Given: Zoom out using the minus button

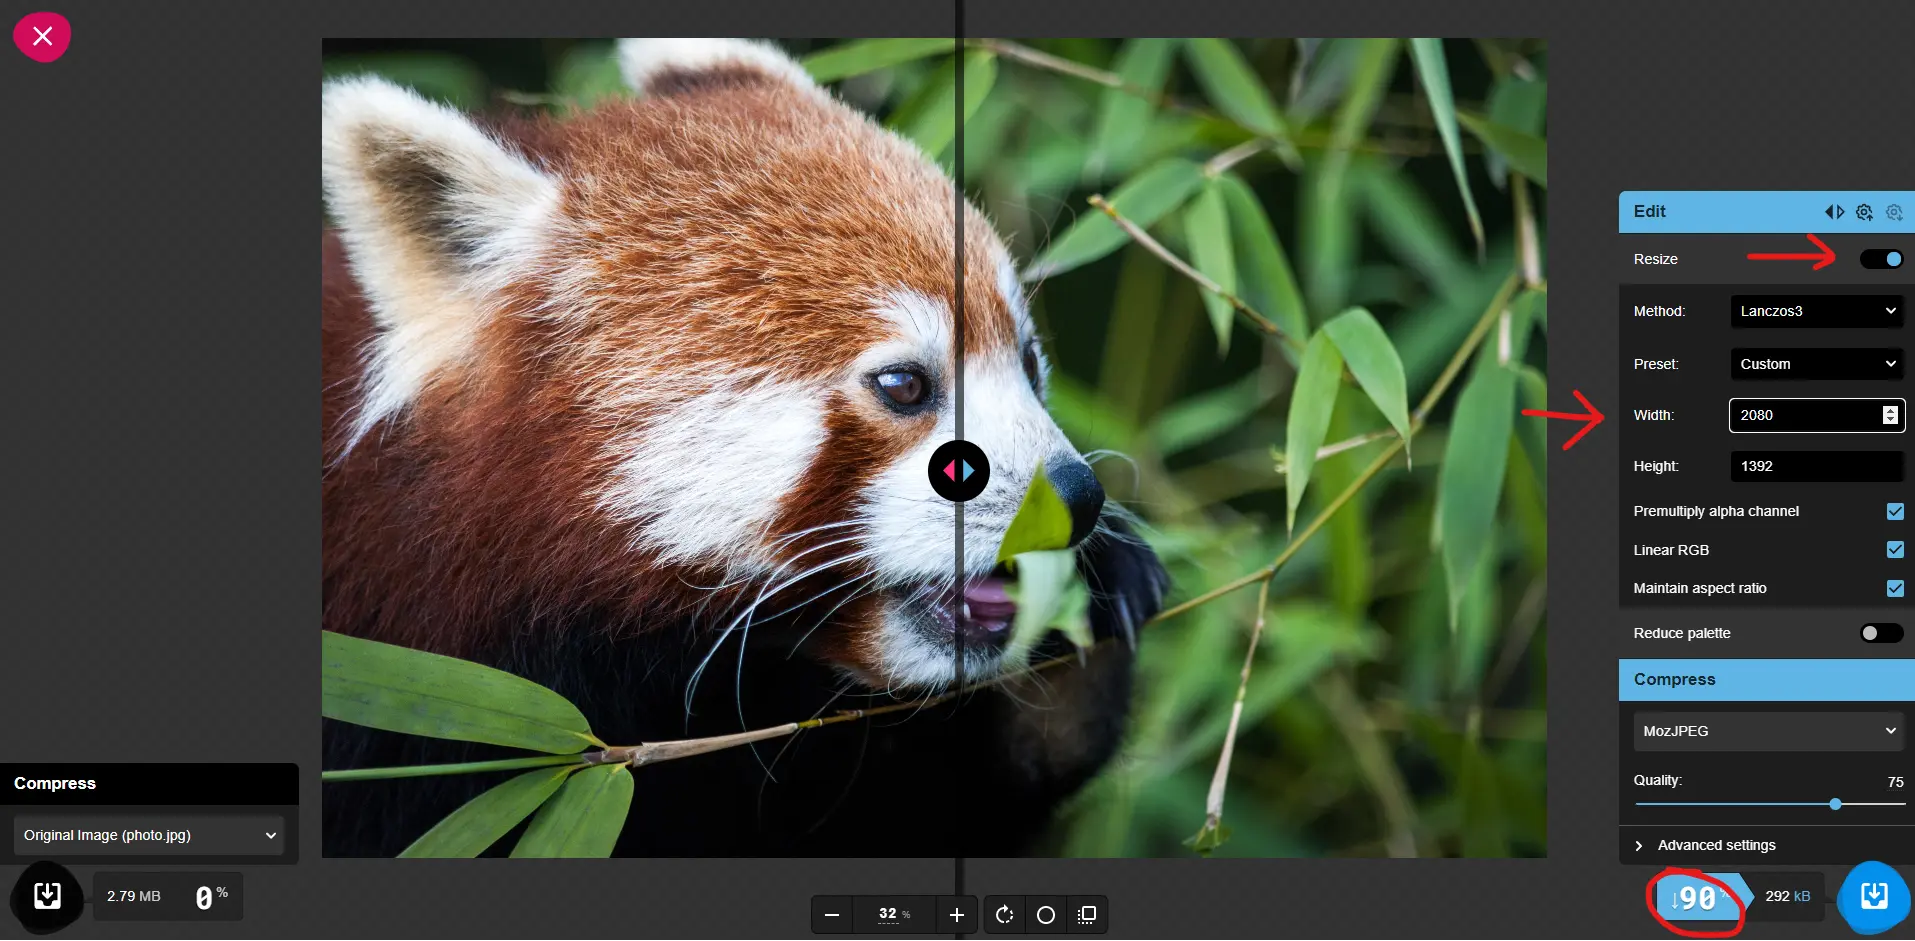Looking at the screenshot, I should tap(832, 915).
